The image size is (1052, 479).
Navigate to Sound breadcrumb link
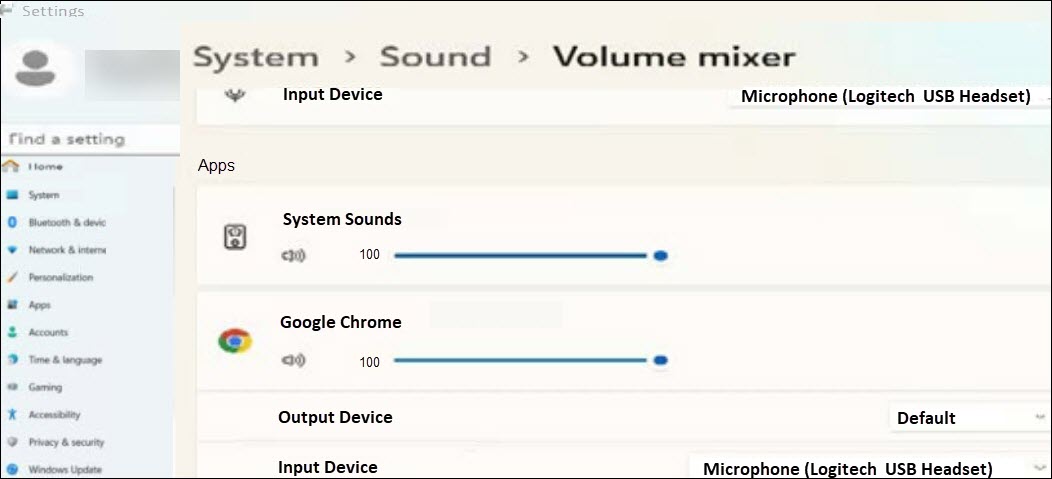click(435, 57)
